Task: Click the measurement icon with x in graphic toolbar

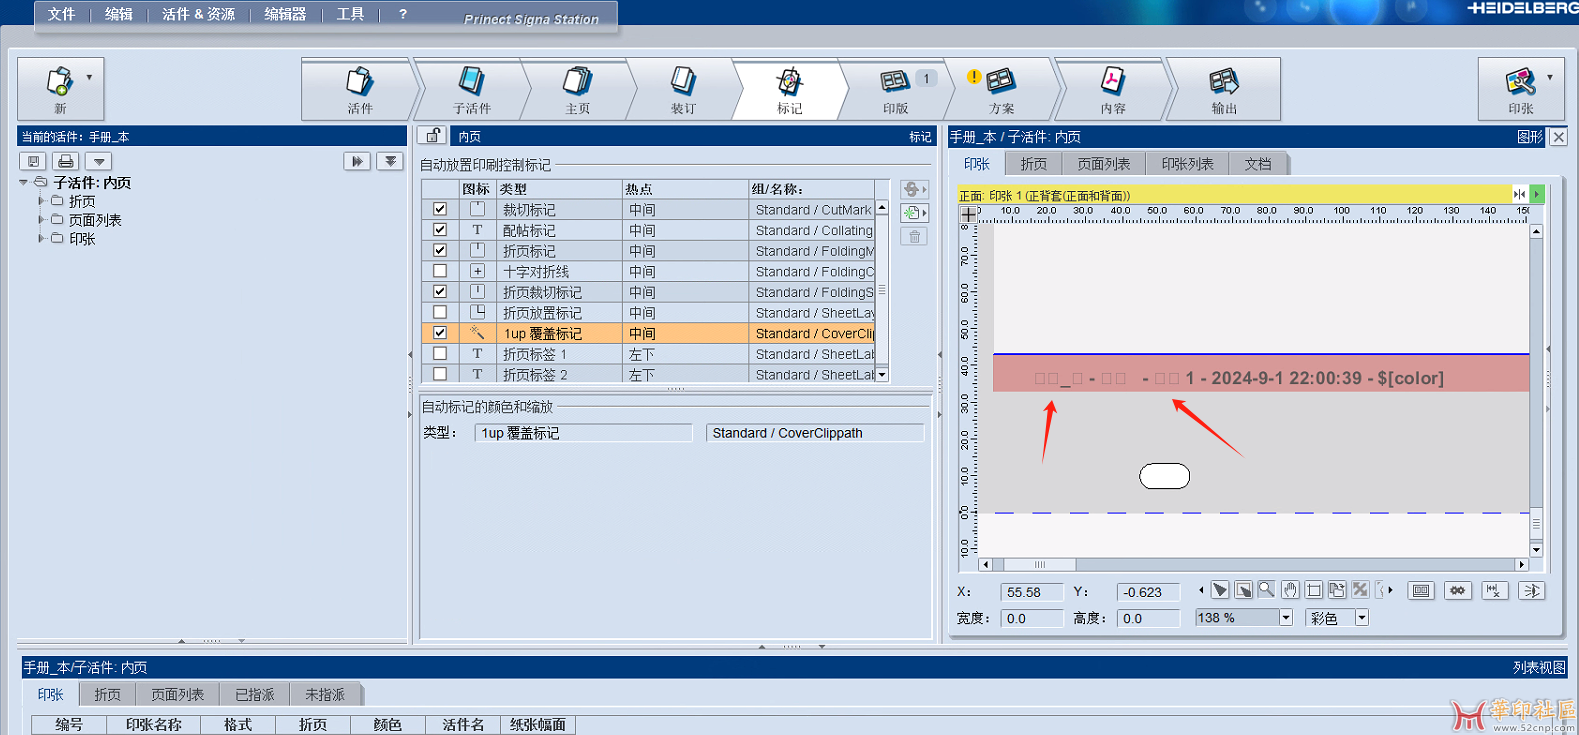Action: [1494, 591]
